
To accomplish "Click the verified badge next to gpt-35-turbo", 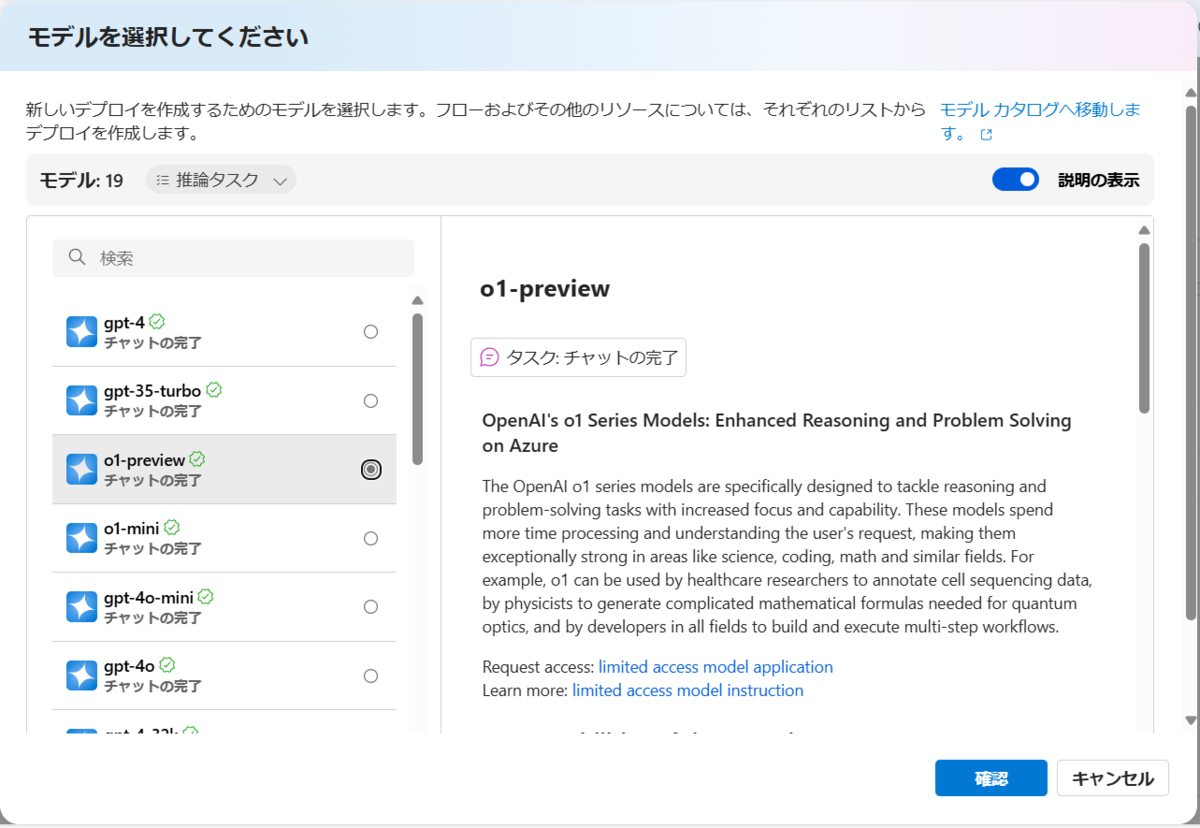I will [x=214, y=390].
